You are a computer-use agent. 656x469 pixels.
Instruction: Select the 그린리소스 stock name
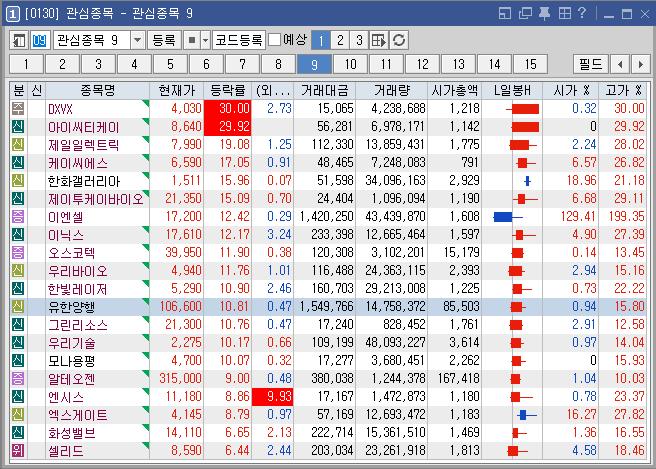tap(78, 325)
